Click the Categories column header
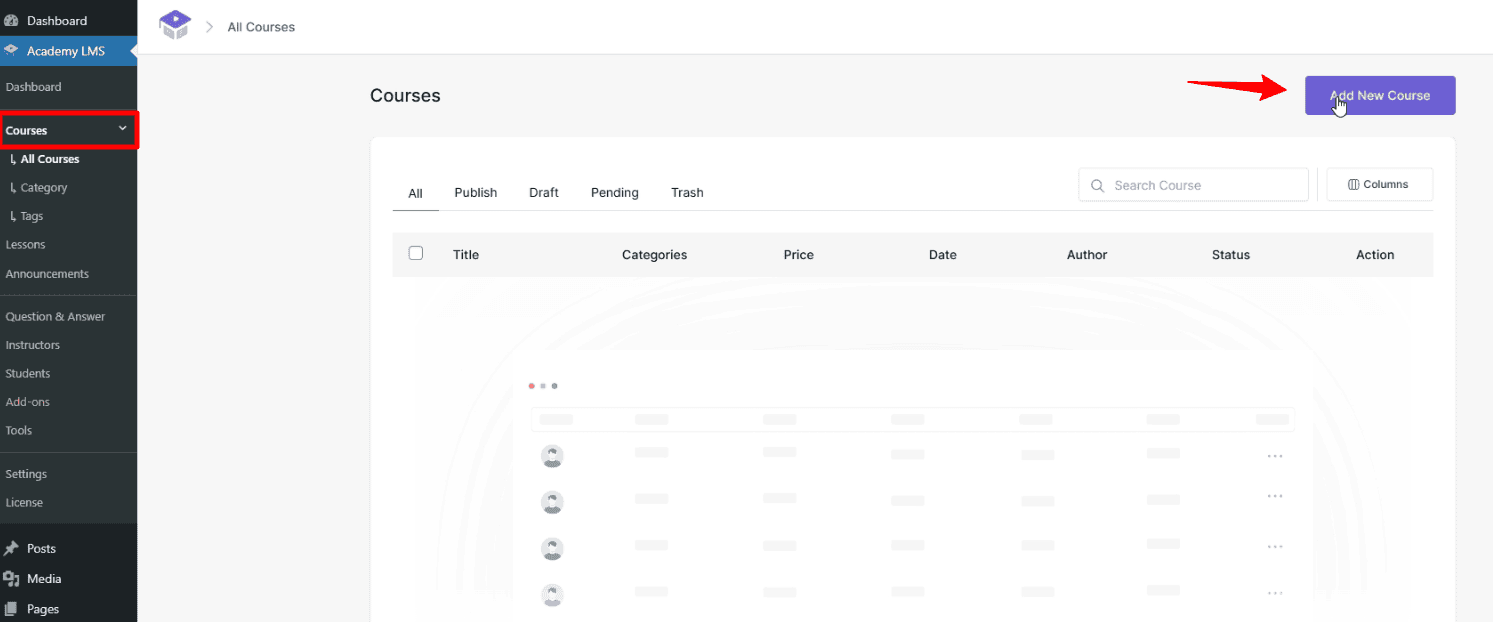 654,254
